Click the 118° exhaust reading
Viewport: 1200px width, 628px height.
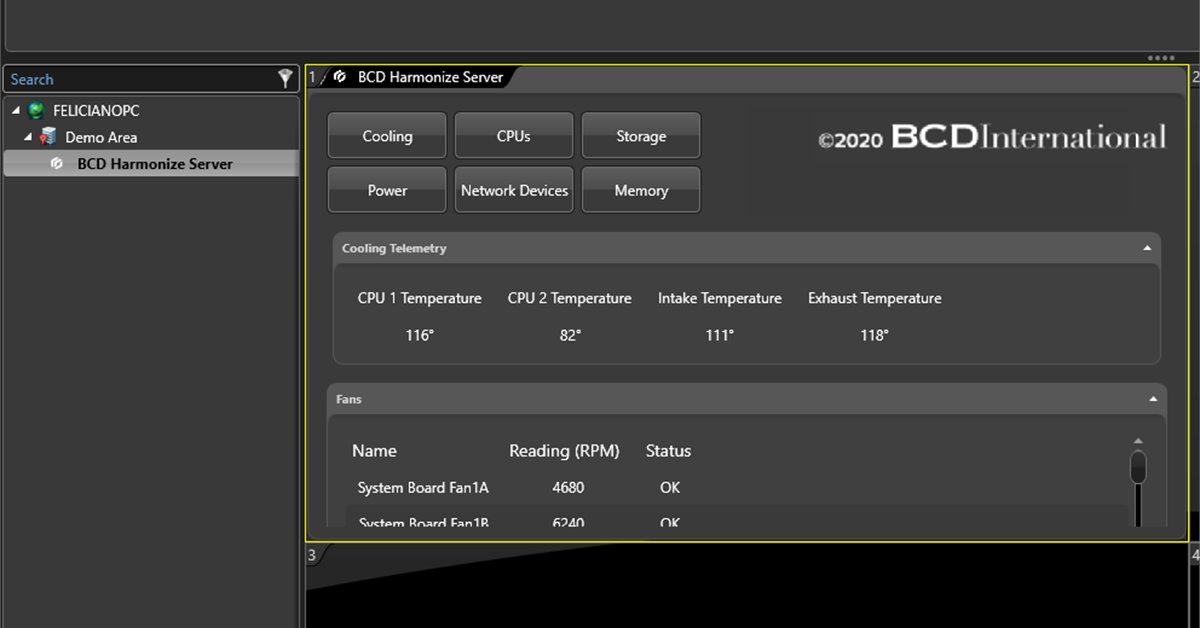[x=875, y=335]
